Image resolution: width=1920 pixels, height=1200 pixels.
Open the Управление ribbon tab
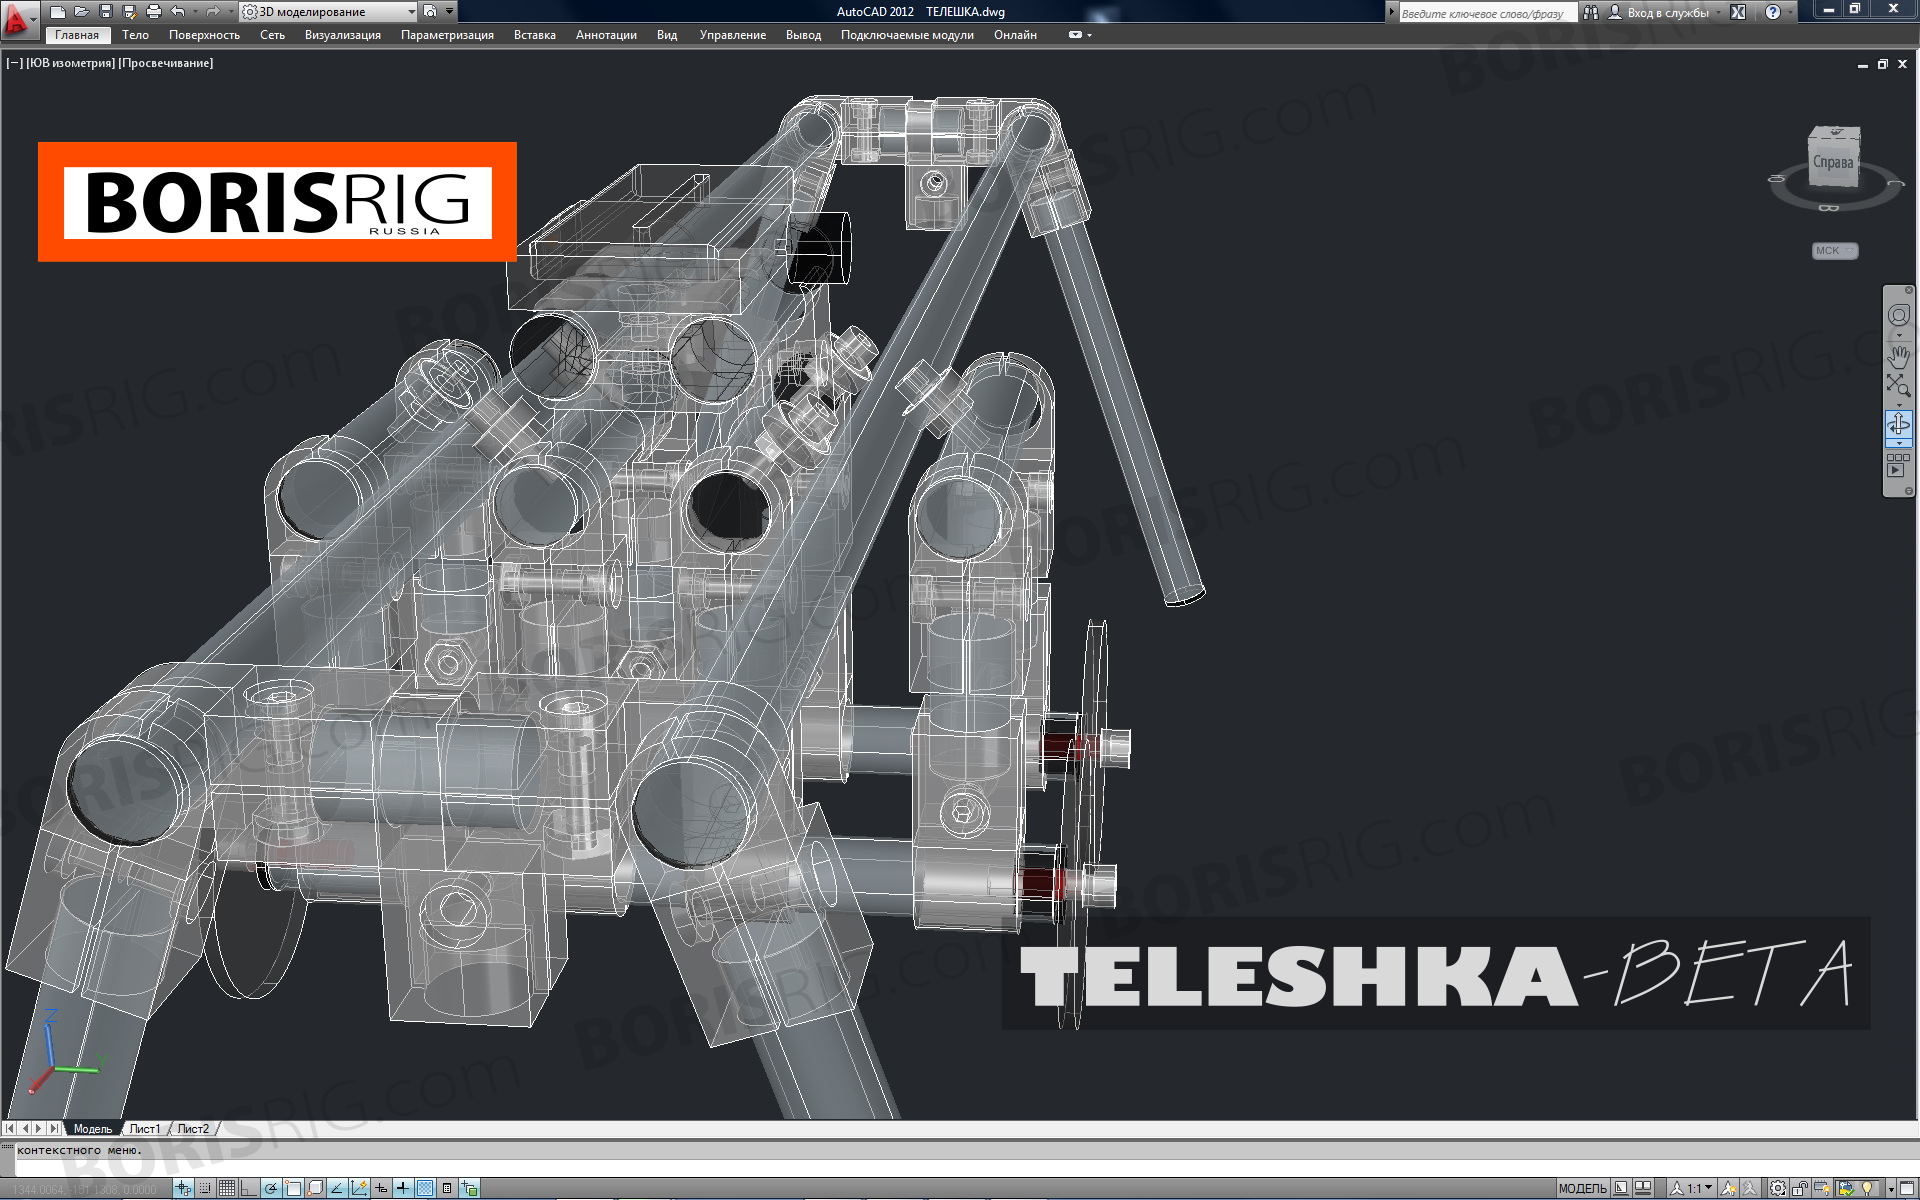point(733,35)
